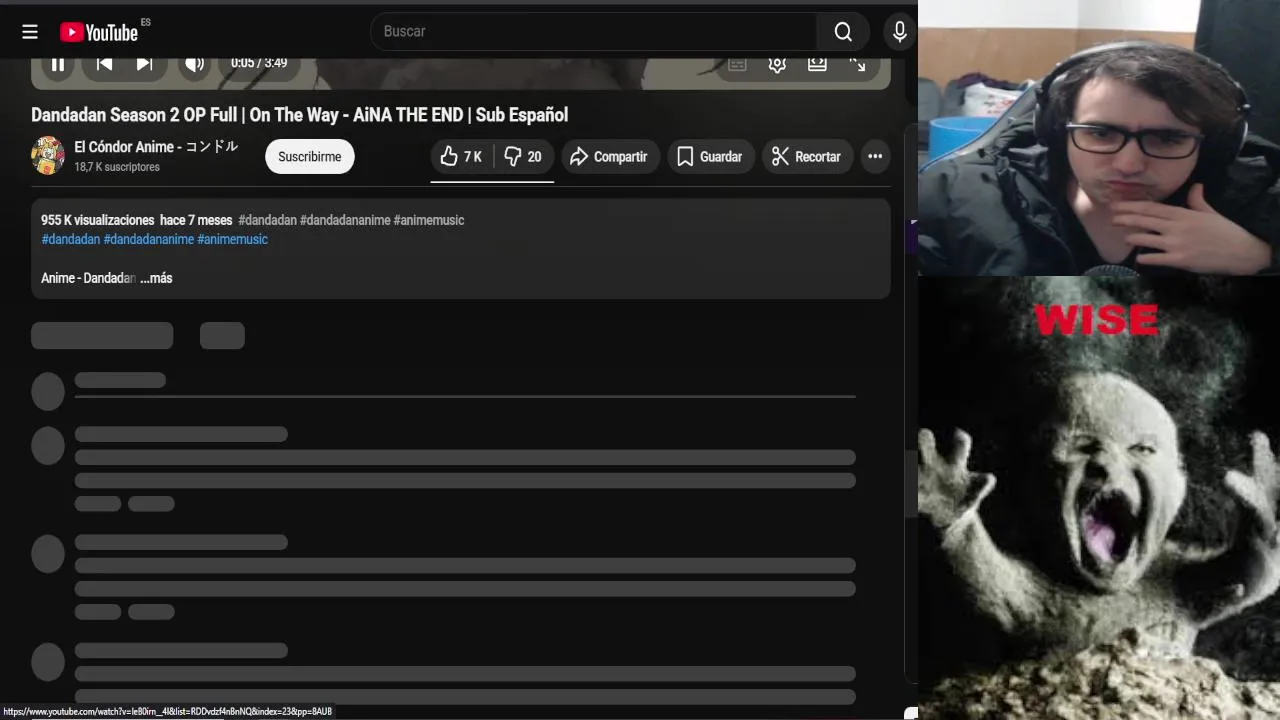This screenshot has width=1280, height=720.
Task: Save the video with Guardar
Action: [710, 157]
